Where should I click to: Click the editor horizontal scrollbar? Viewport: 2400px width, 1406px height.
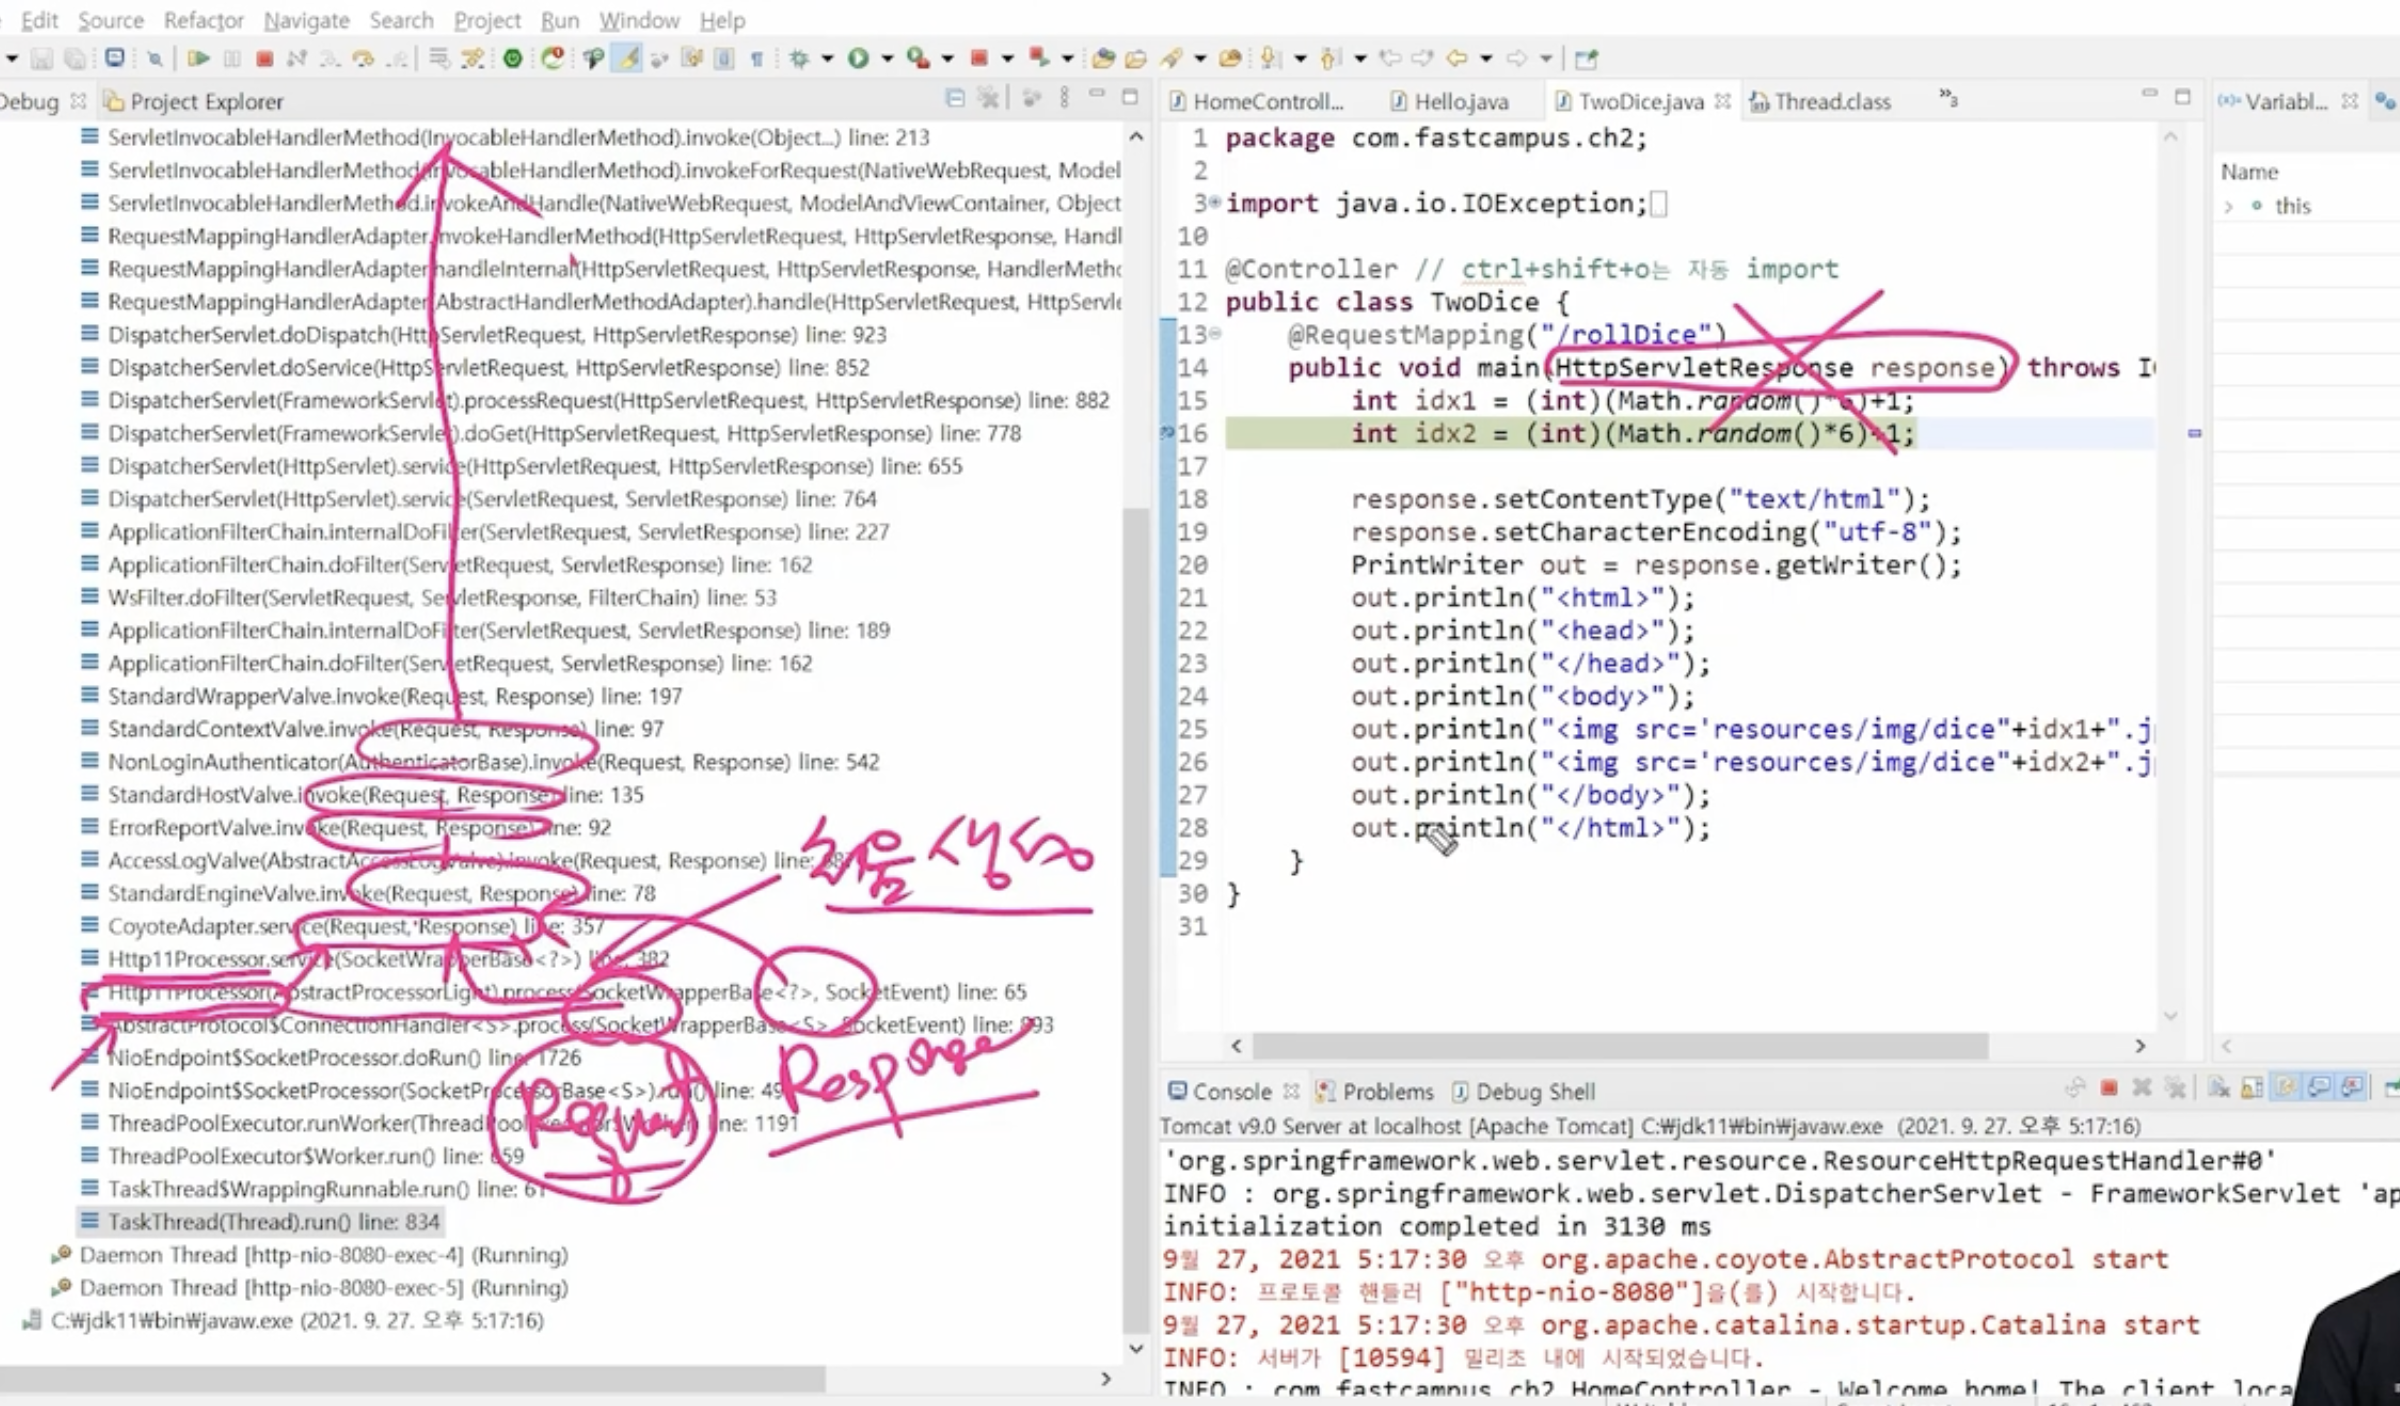pos(1620,1046)
